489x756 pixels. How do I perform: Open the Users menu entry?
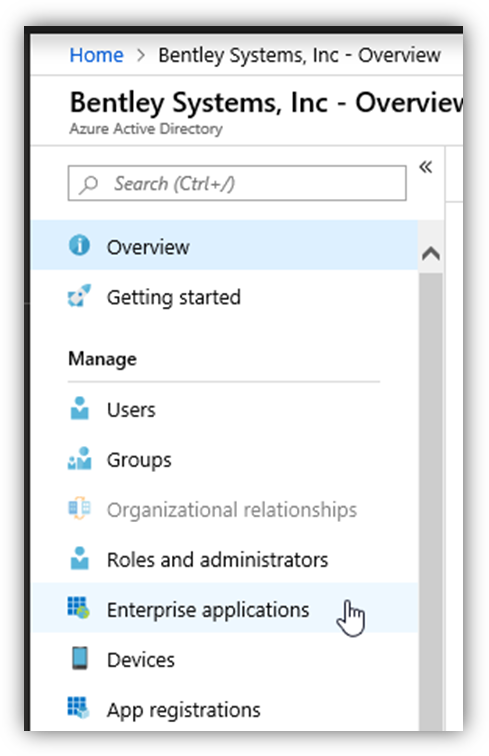pyautogui.click(x=225, y=409)
